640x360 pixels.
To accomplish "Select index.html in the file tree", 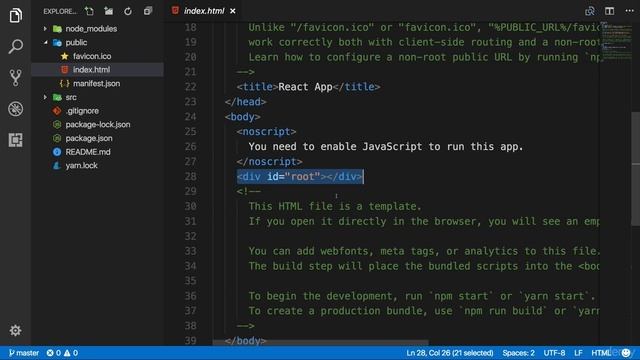I will pos(98,70).
